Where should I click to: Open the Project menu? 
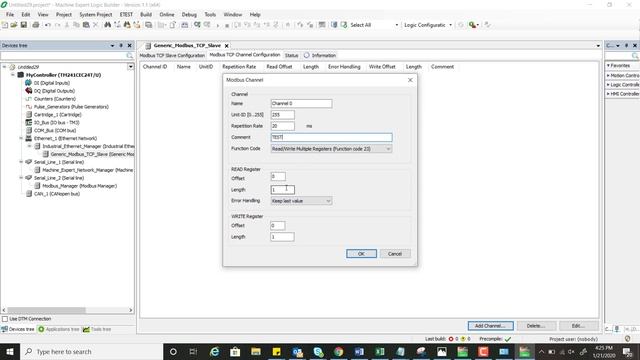point(64,14)
